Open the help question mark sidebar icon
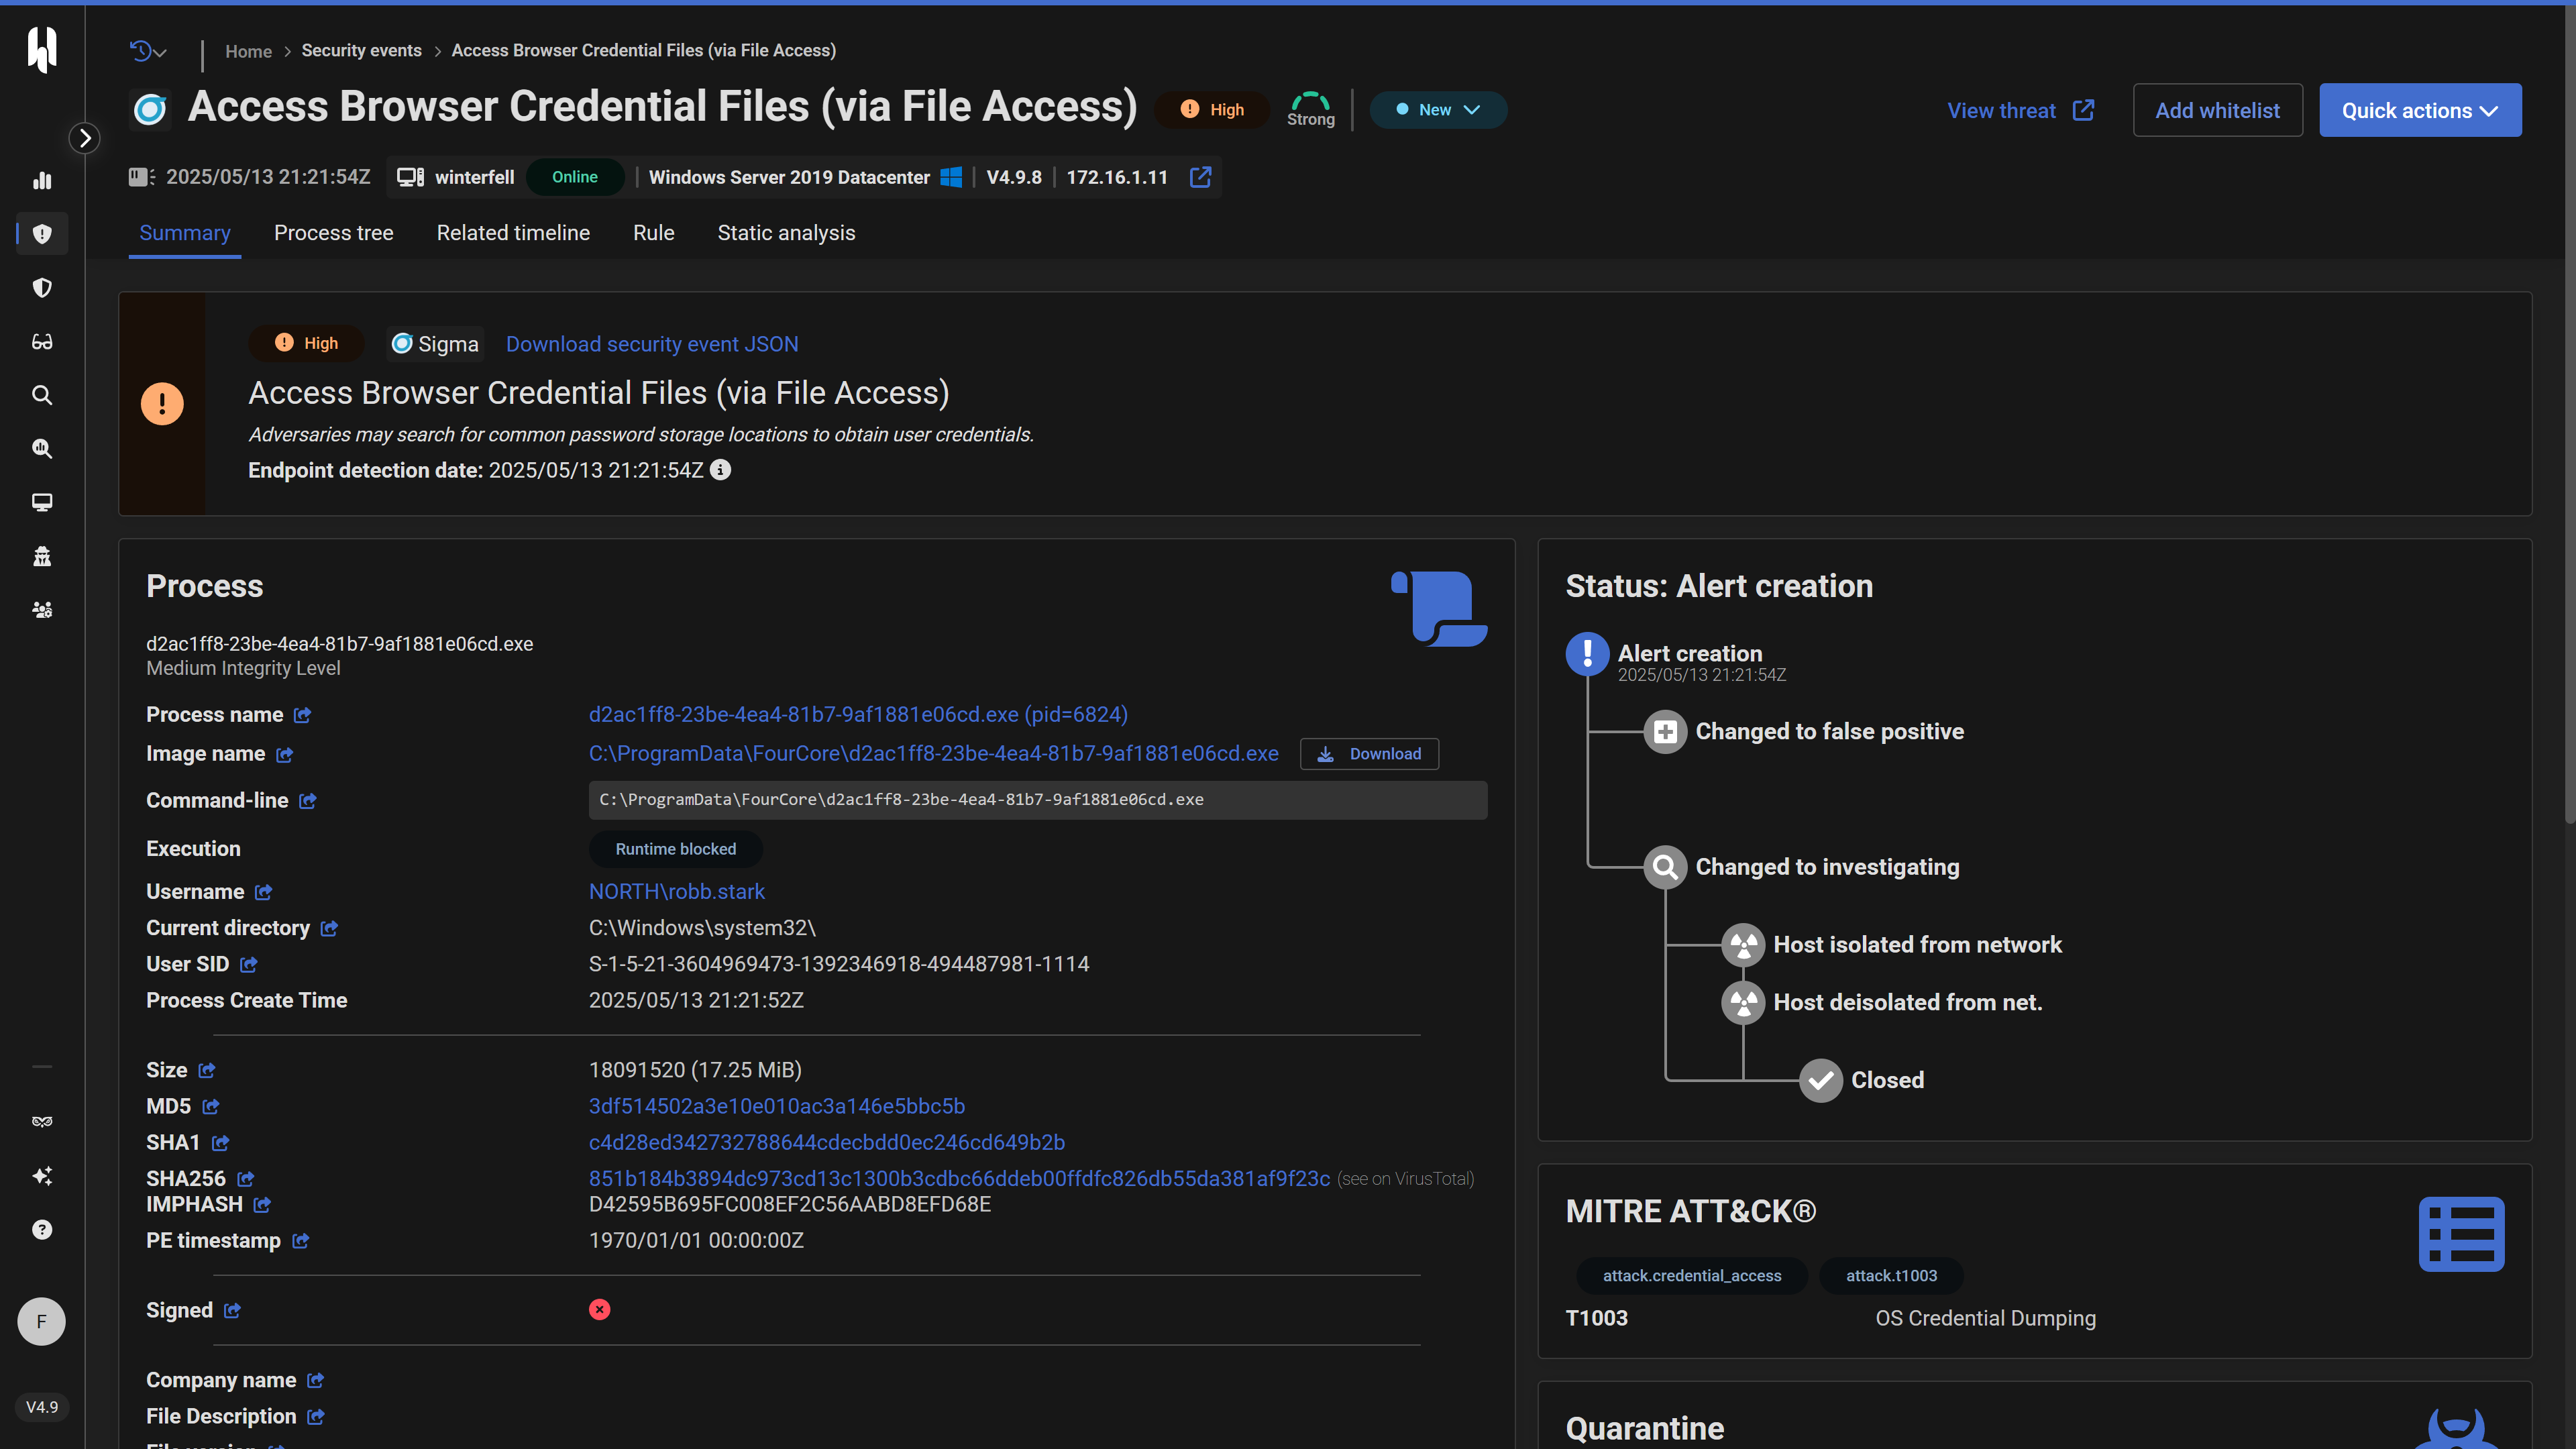The height and width of the screenshot is (1449, 2576). (42, 1230)
